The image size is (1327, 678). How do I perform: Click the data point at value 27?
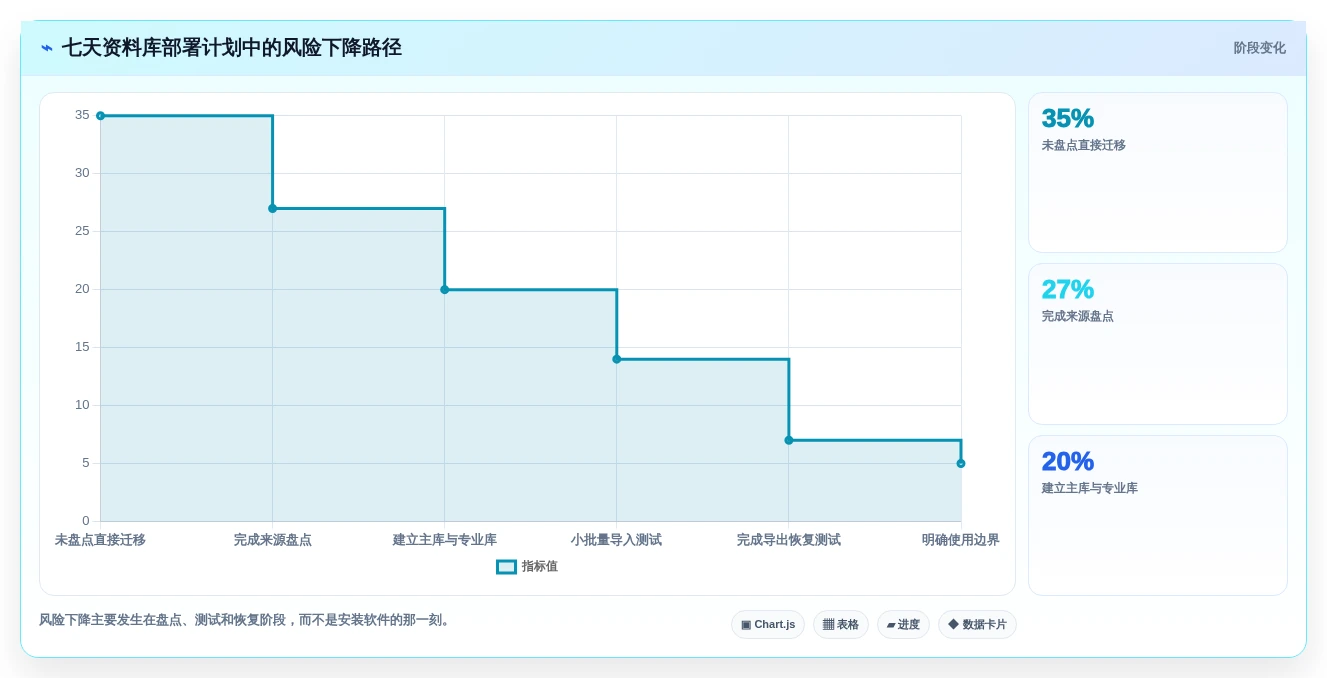[x=272, y=208]
